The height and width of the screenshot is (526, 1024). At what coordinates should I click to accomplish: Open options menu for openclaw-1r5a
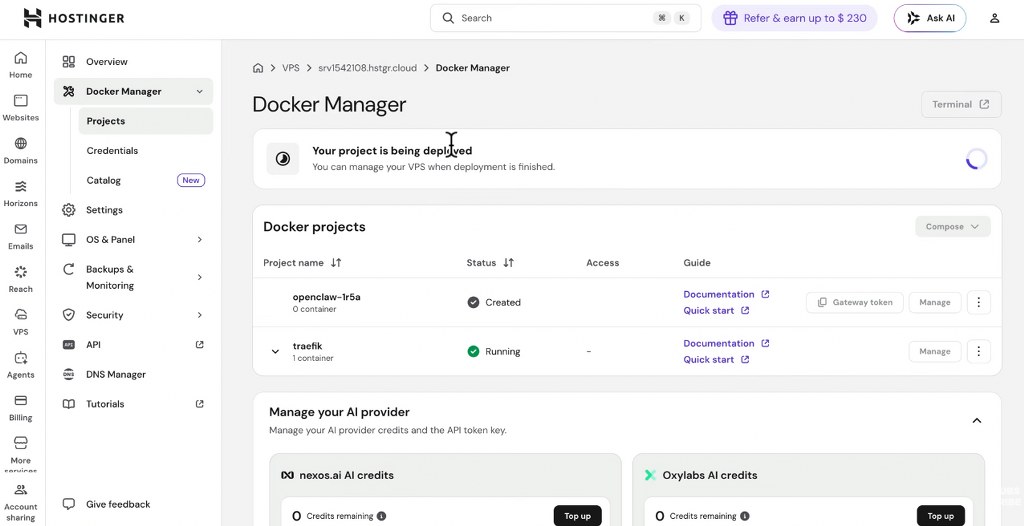click(x=978, y=303)
